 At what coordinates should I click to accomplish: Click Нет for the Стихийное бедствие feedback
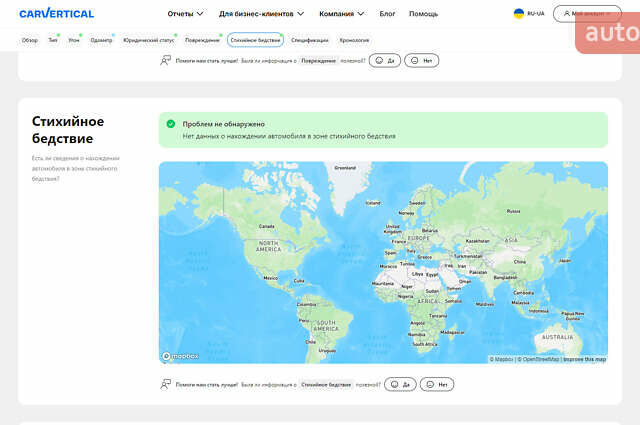437,384
